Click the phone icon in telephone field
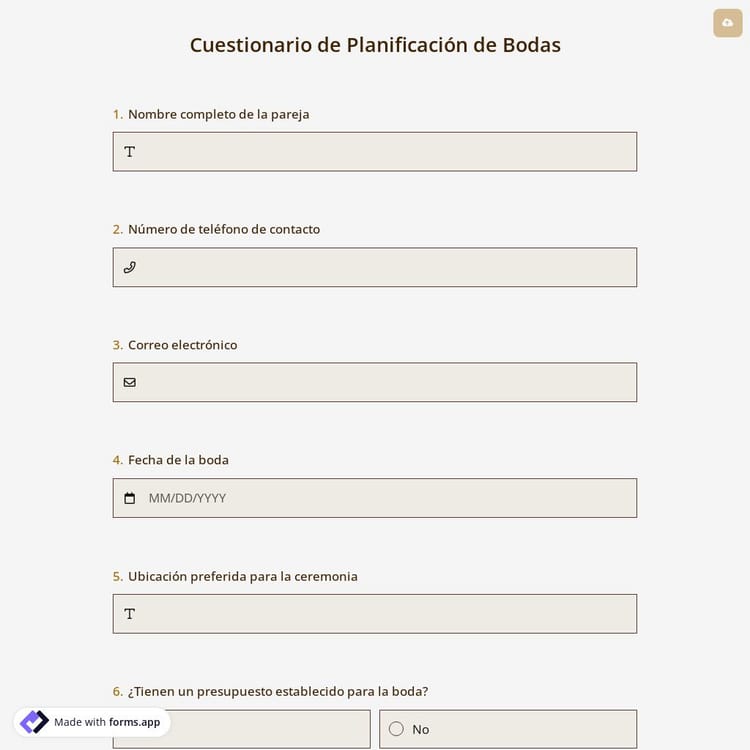Viewport: 750px width, 750px height. 129,267
